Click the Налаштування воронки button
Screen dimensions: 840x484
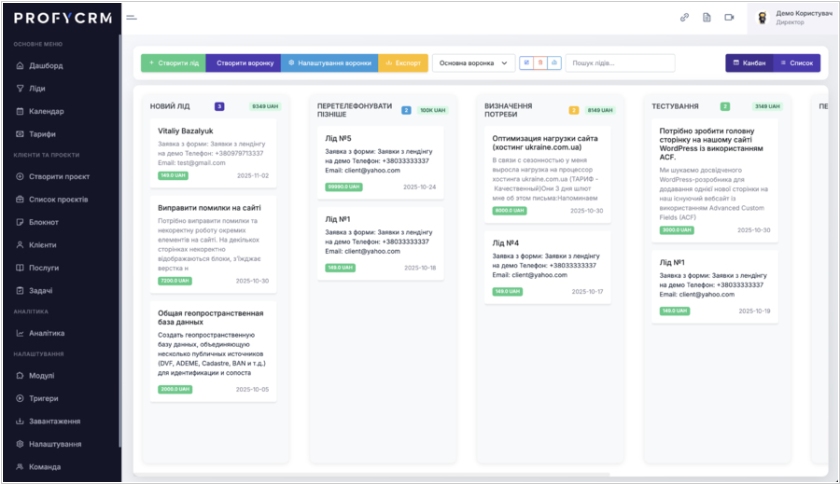point(329,62)
